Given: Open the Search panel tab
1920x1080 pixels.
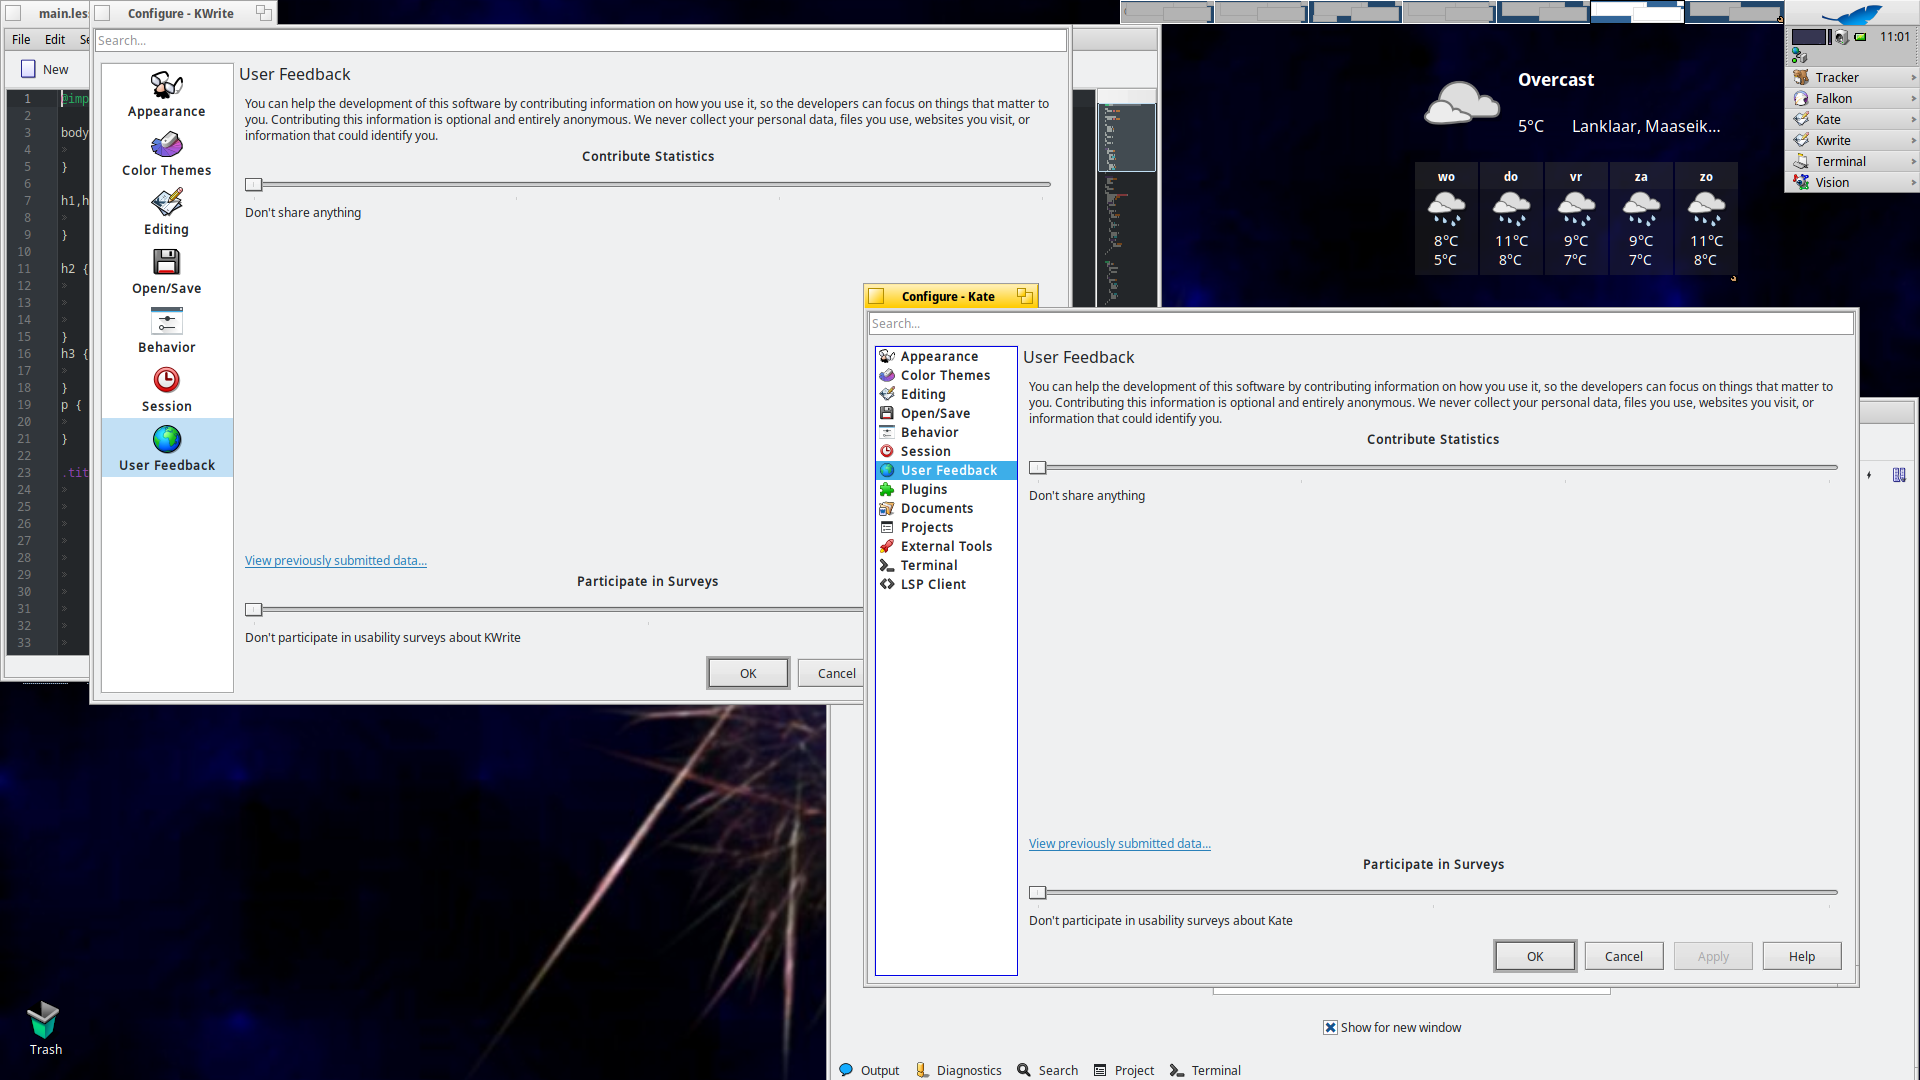Looking at the screenshot, I should tap(1047, 1070).
